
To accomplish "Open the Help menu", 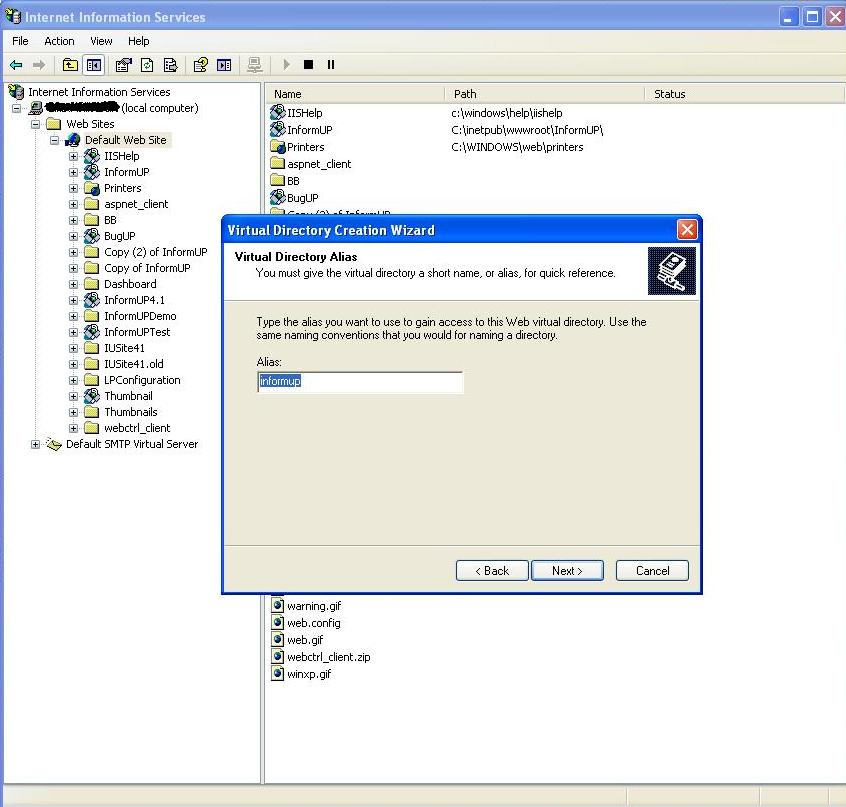I will click(x=139, y=41).
